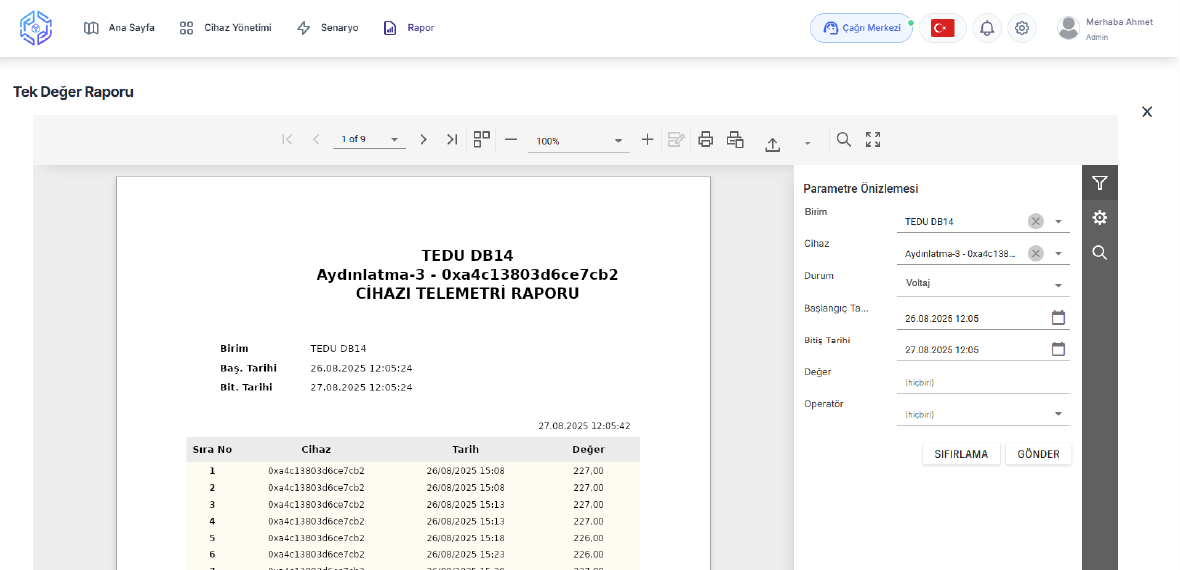Open the filter parameters side tab
This screenshot has width=1180, height=570.
(x=1100, y=183)
